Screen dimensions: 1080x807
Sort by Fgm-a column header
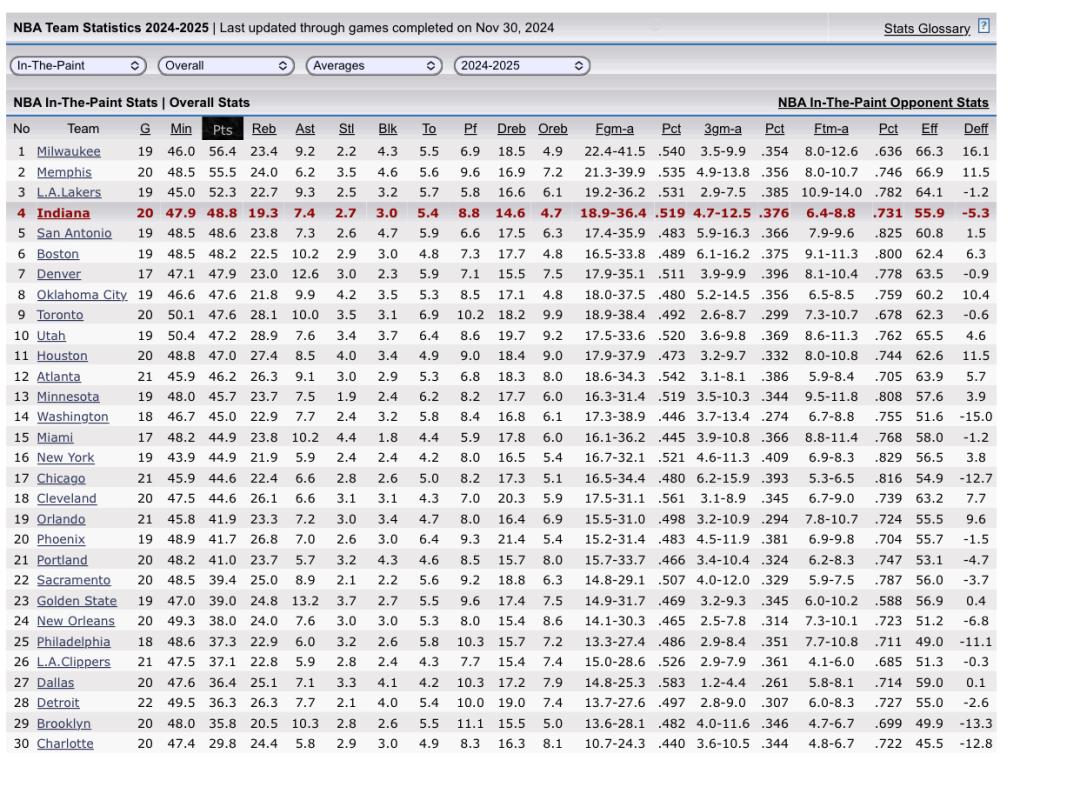614,129
